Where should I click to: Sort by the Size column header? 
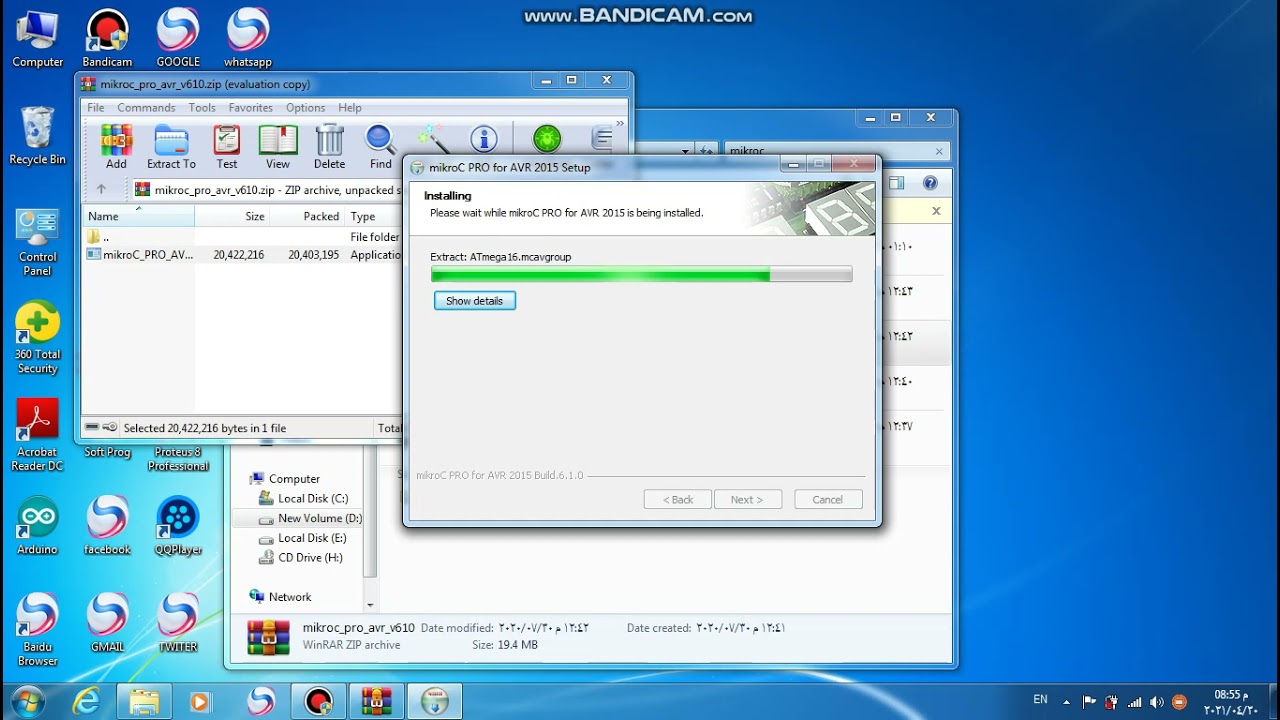tap(233, 216)
